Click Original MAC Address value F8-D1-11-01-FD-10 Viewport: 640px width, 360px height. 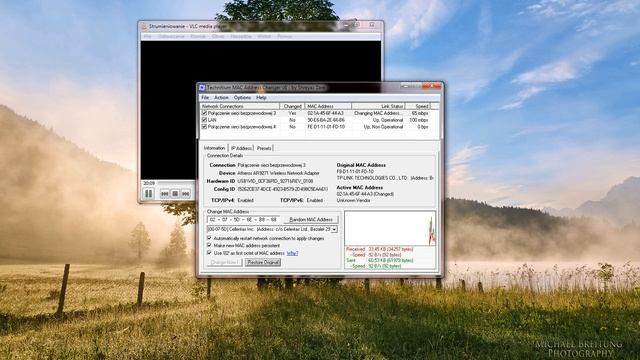tap(355, 172)
